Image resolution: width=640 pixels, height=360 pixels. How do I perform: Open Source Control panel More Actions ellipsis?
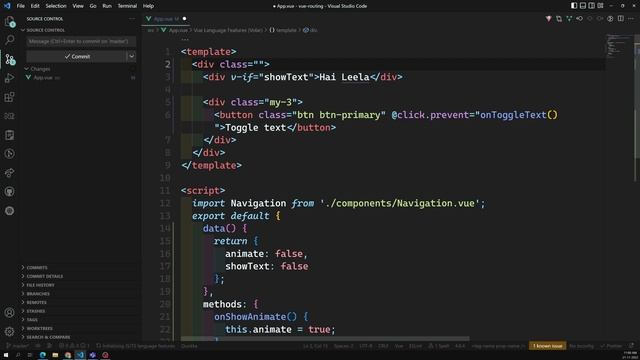pos(131,19)
